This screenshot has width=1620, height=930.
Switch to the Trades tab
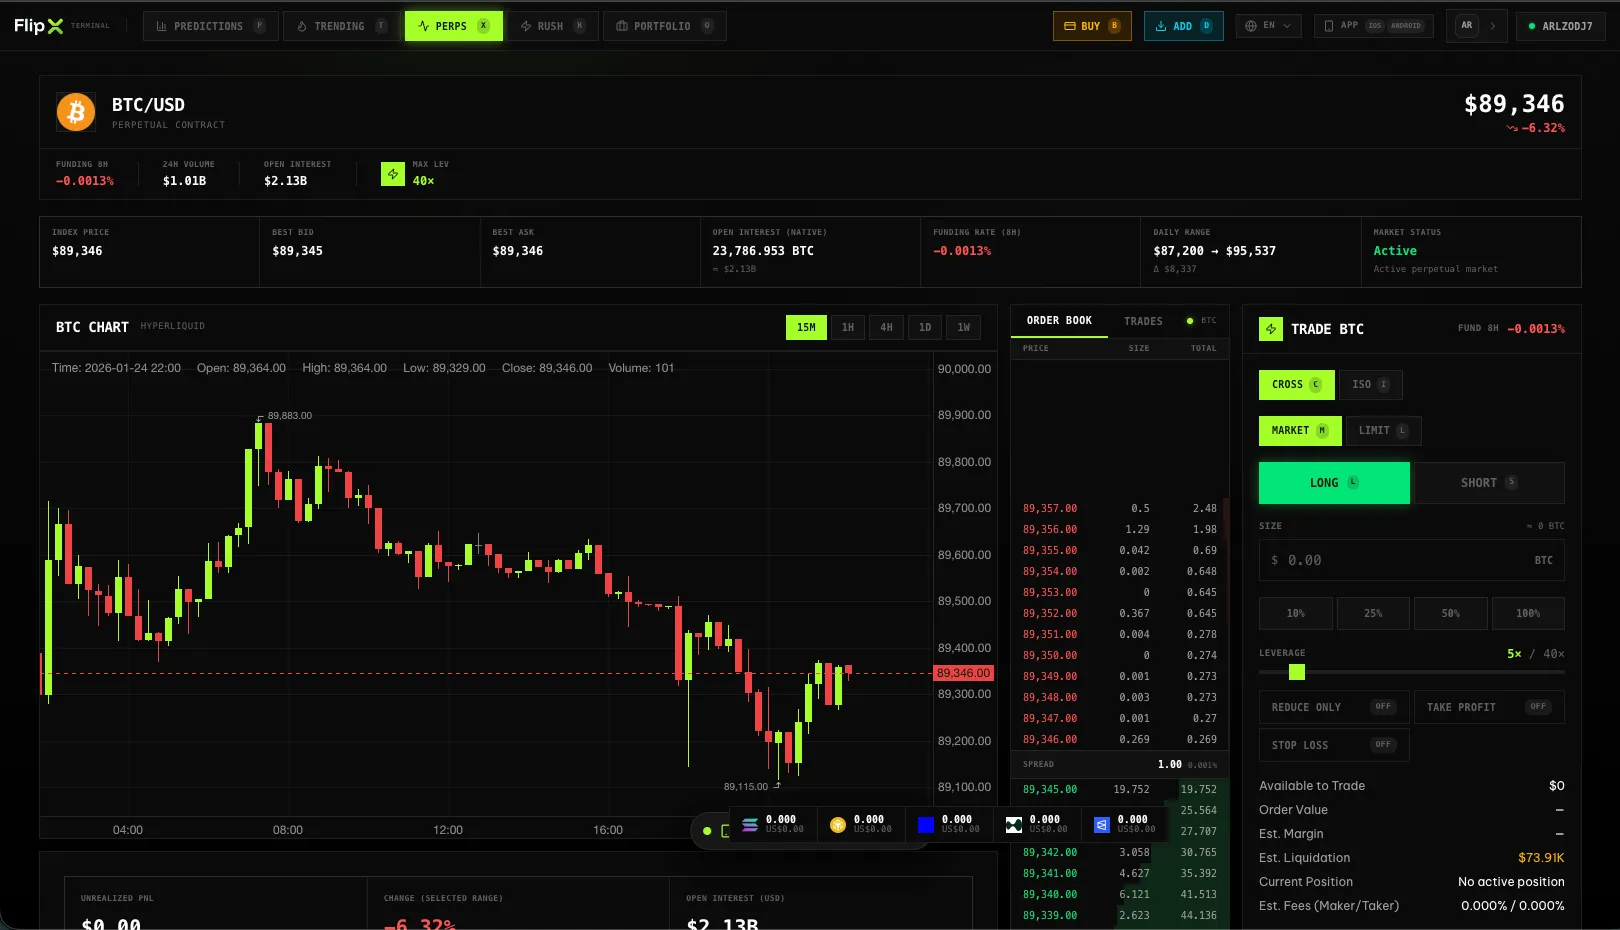tap(1143, 321)
